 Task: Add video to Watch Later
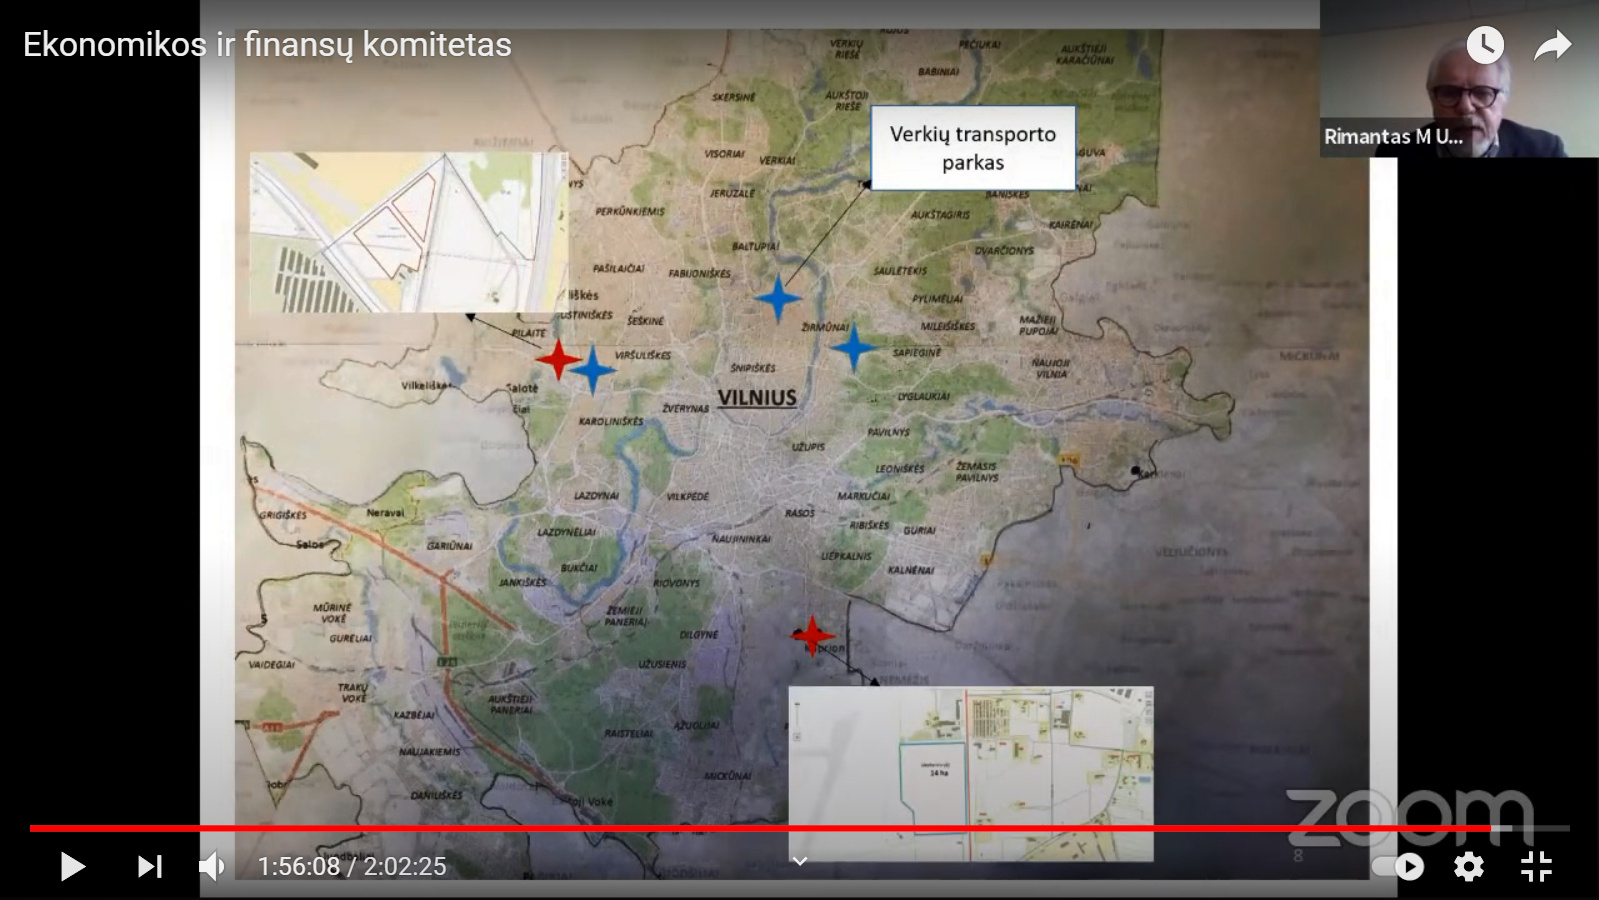(1485, 45)
